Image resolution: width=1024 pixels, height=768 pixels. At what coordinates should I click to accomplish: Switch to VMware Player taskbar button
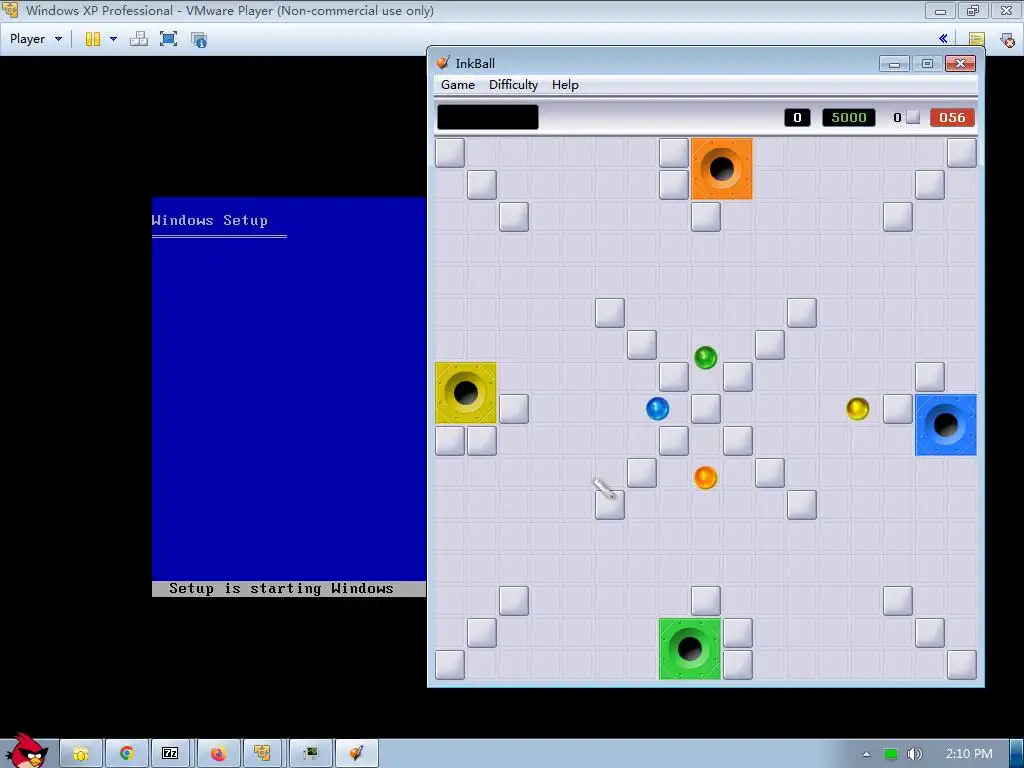(x=263, y=754)
